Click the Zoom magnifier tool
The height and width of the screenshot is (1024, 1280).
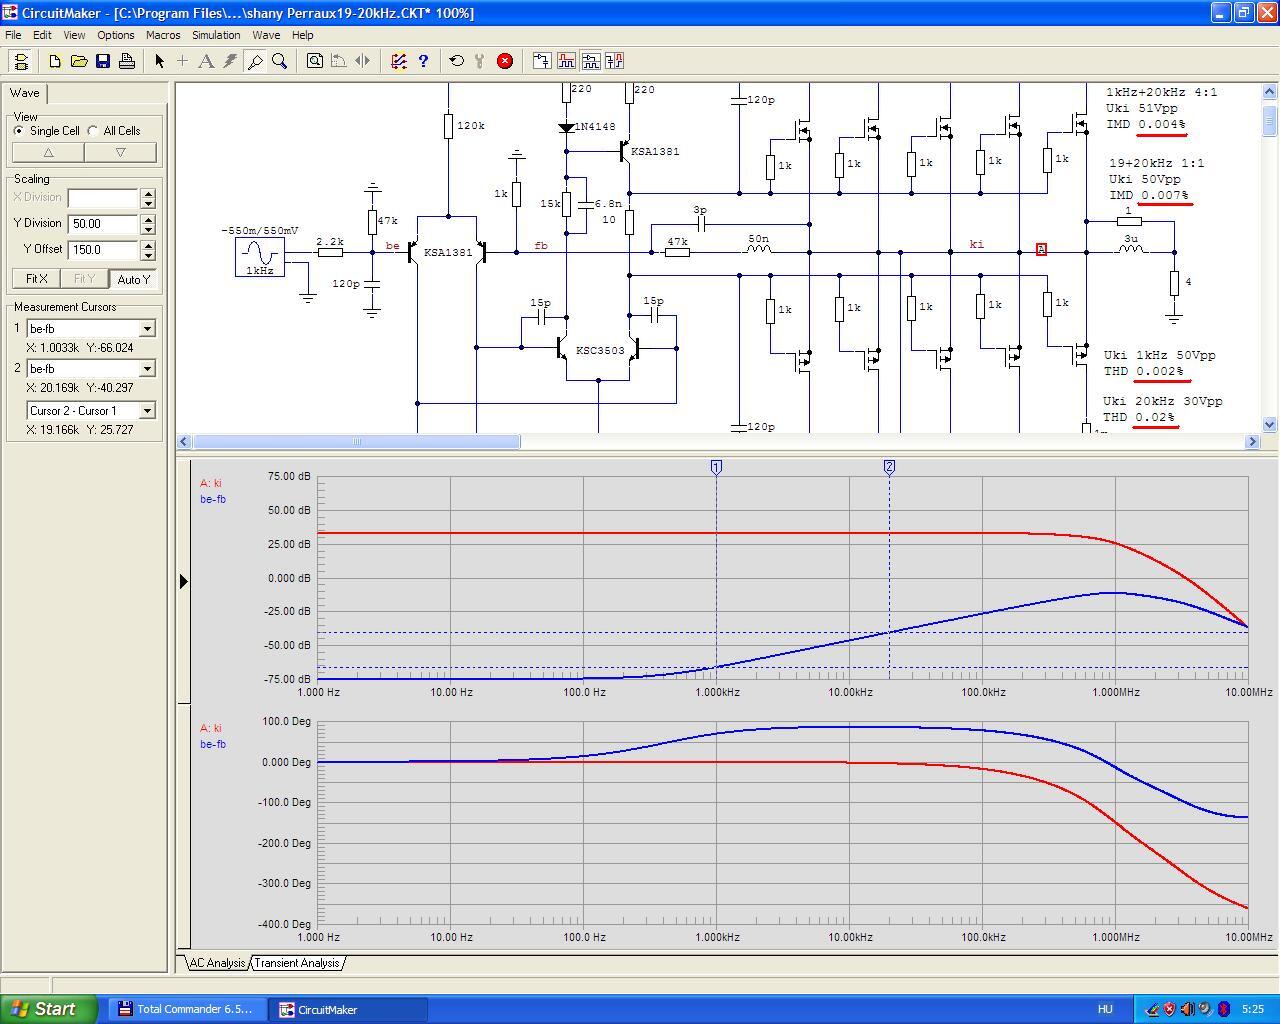[x=280, y=61]
